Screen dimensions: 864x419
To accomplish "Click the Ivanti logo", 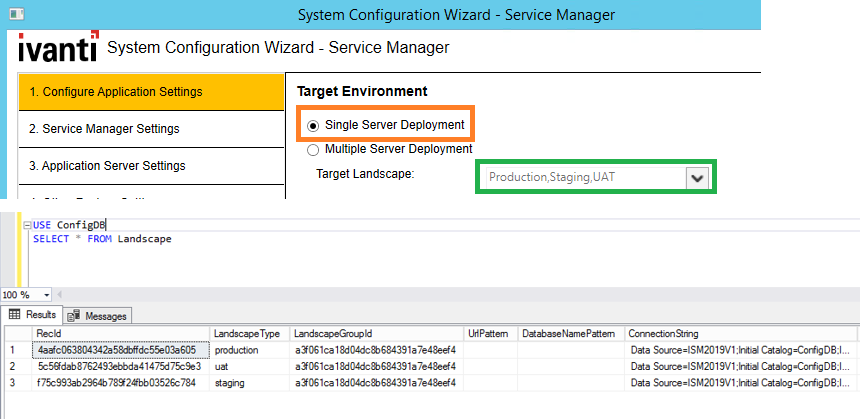I will [56, 47].
